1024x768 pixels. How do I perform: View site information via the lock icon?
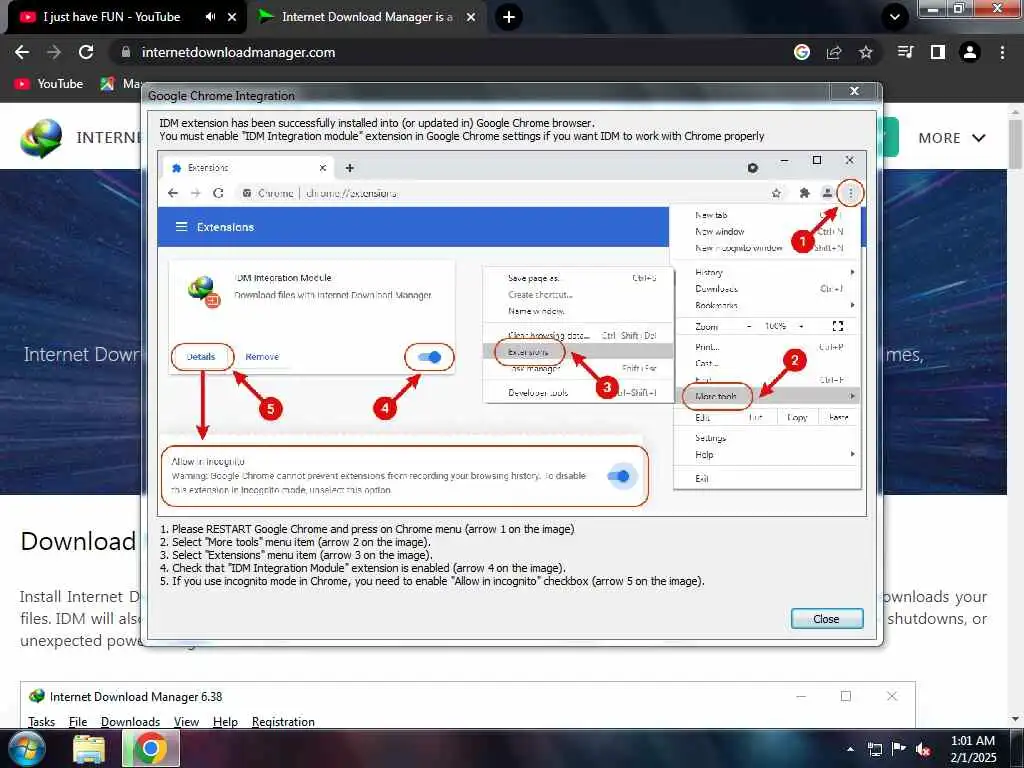126,52
